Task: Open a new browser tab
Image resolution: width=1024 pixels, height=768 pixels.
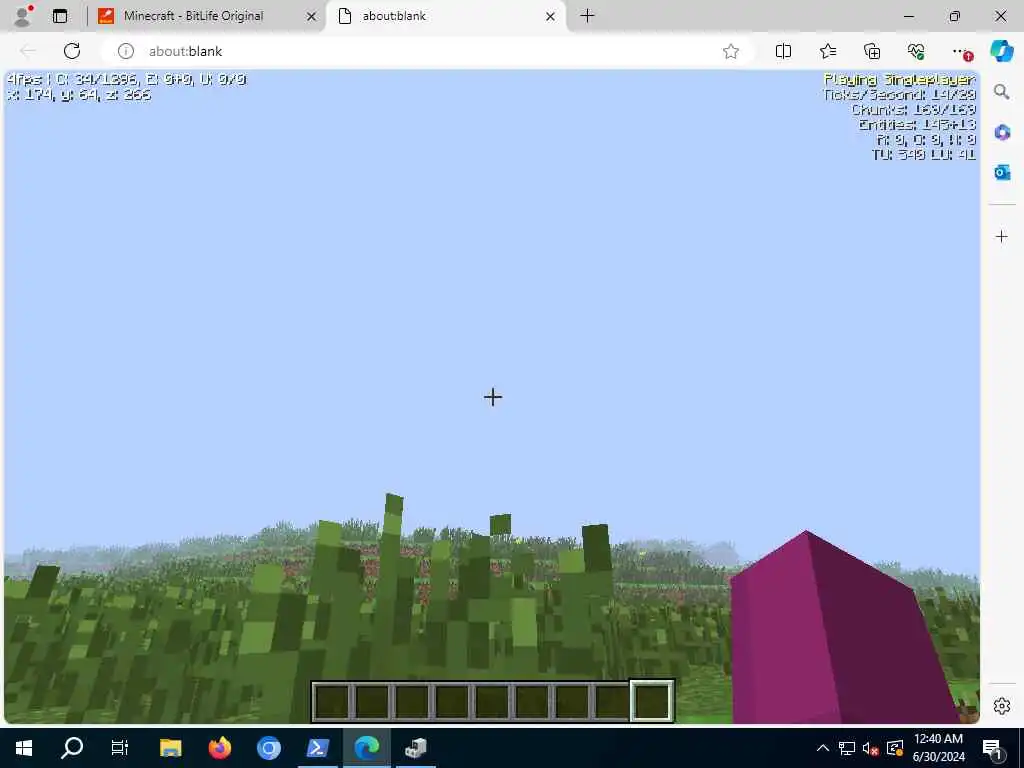Action: pos(587,16)
